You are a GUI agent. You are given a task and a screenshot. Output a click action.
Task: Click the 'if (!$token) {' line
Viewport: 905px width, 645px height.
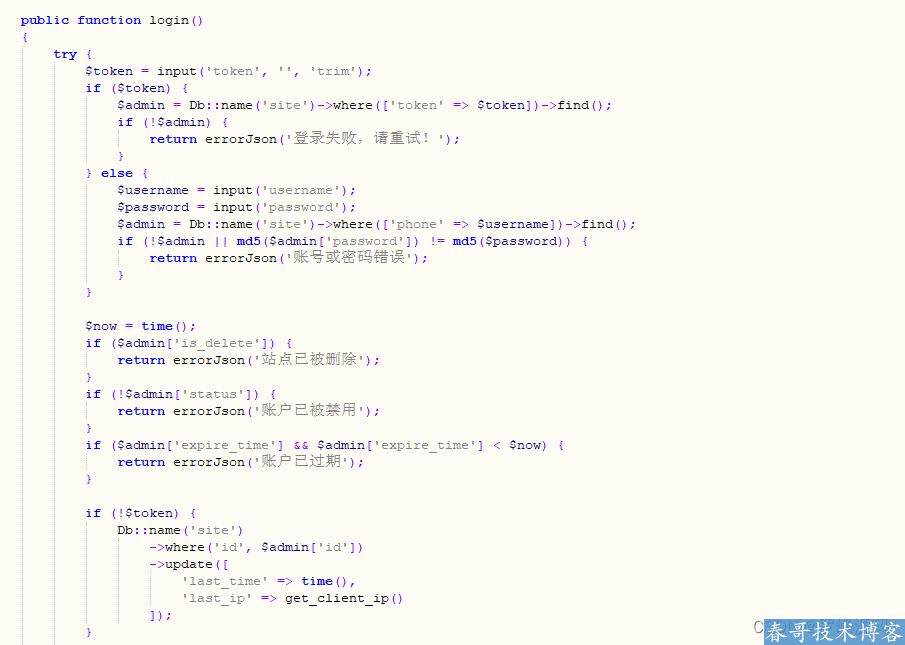click(x=141, y=513)
